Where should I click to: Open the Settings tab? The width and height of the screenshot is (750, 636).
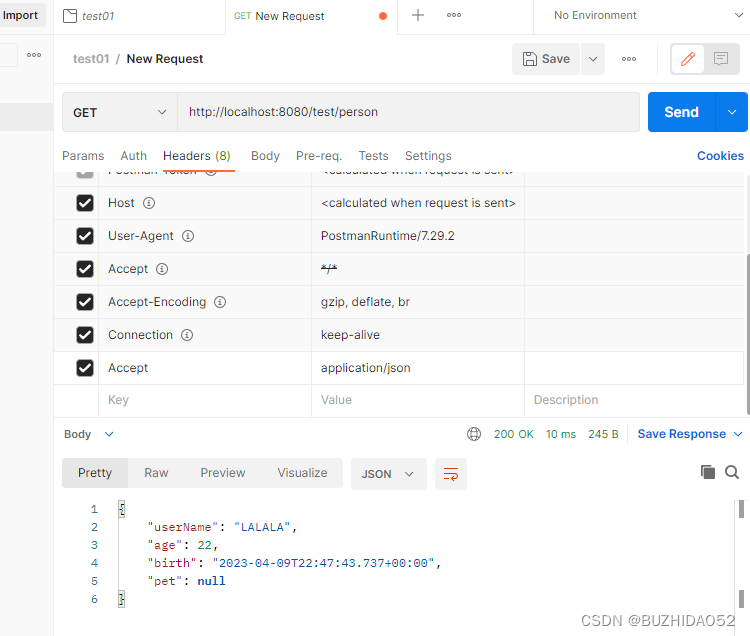(x=428, y=156)
